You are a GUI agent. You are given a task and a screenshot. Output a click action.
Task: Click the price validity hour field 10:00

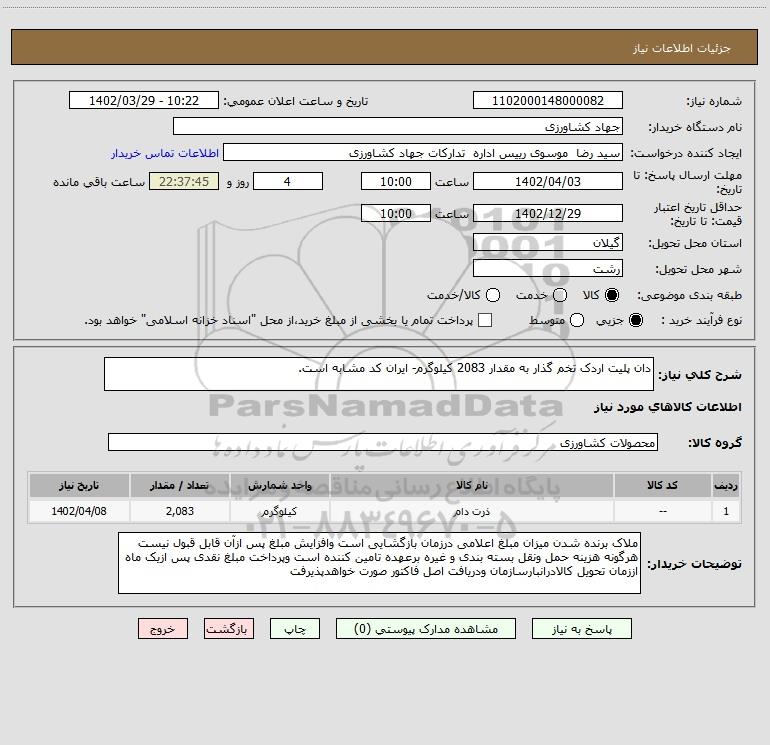pos(396,214)
